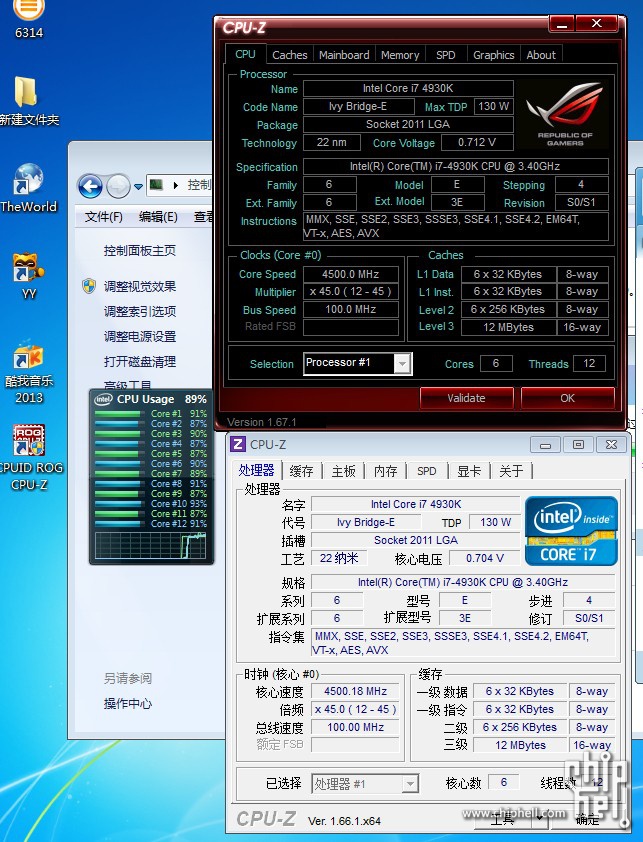
Task: Click the shield icon next to 调整视觉效果
Action: [89, 286]
